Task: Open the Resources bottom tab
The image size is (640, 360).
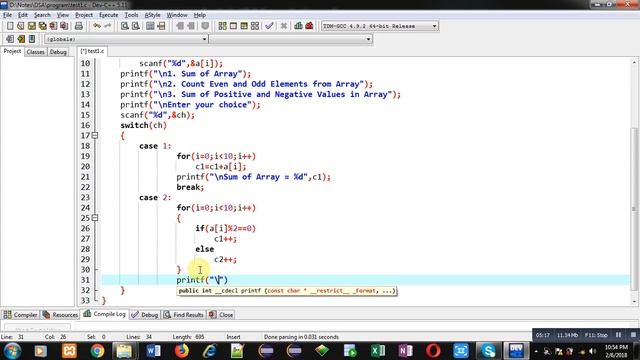Action: coord(60,315)
